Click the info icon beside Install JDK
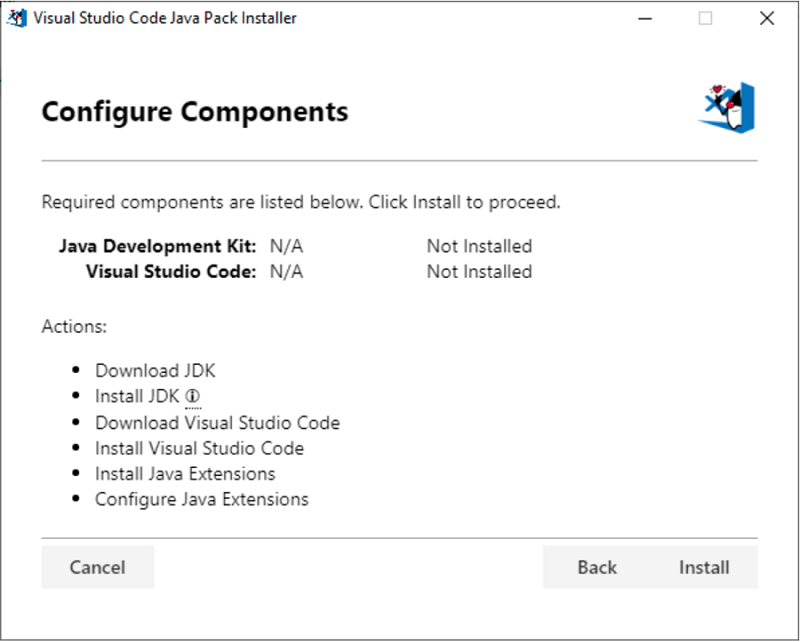The image size is (800, 642). (191, 396)
